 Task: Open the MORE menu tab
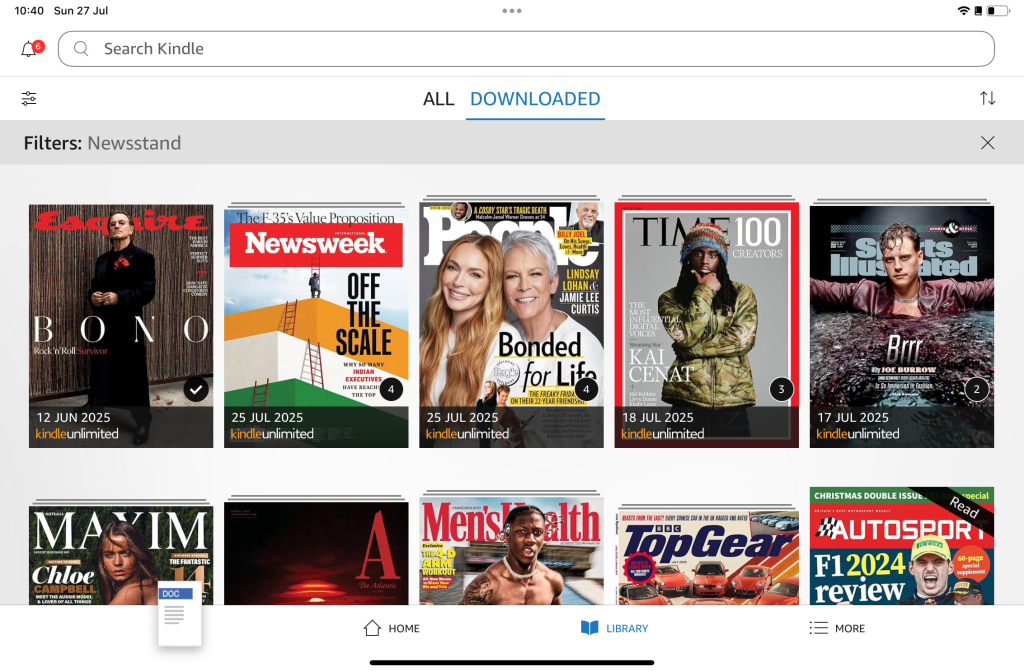click(x=837, y=628)
